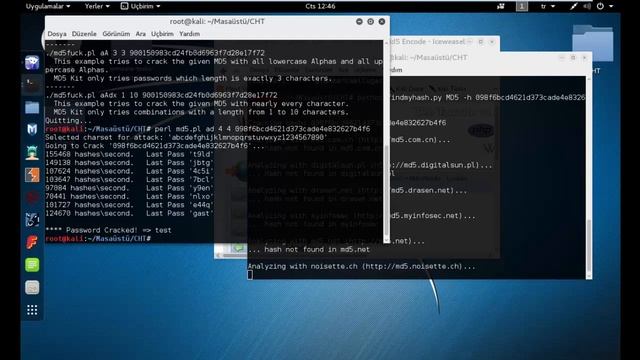Viewport: 640px width, 360px height.
Task: Launch Armitage from the dock
Action: pos(32,152)
